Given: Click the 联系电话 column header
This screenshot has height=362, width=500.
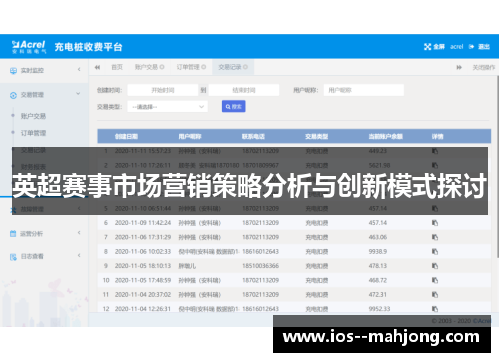Looking at the screenshot, I should point(253,136).
